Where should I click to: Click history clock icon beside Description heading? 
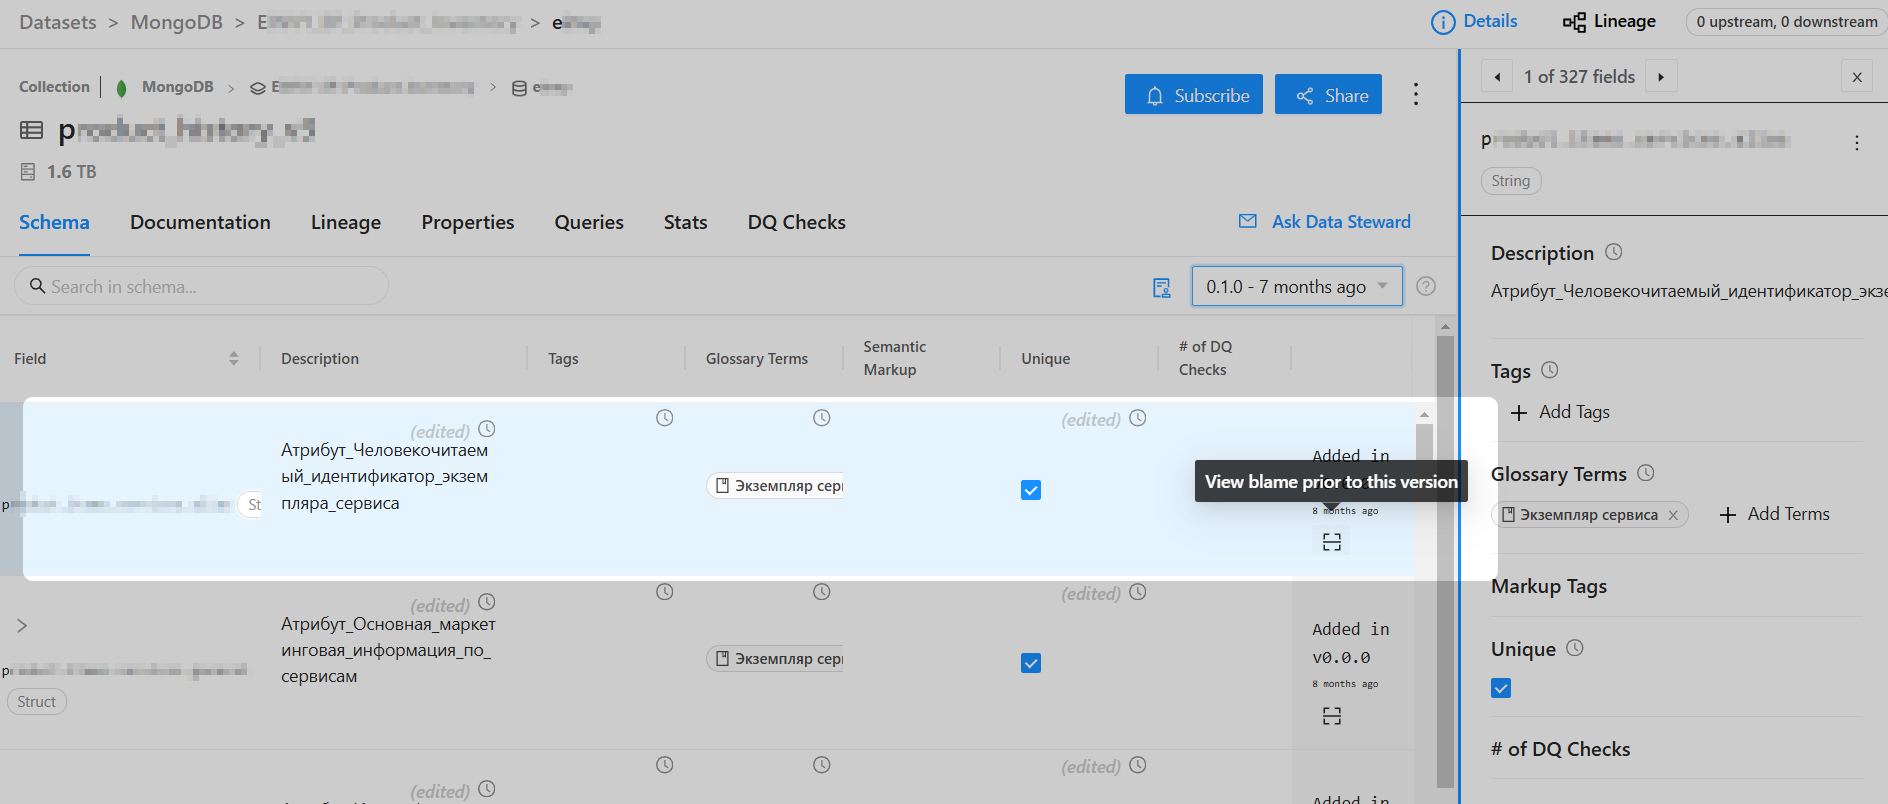(x=1613, y=252)
